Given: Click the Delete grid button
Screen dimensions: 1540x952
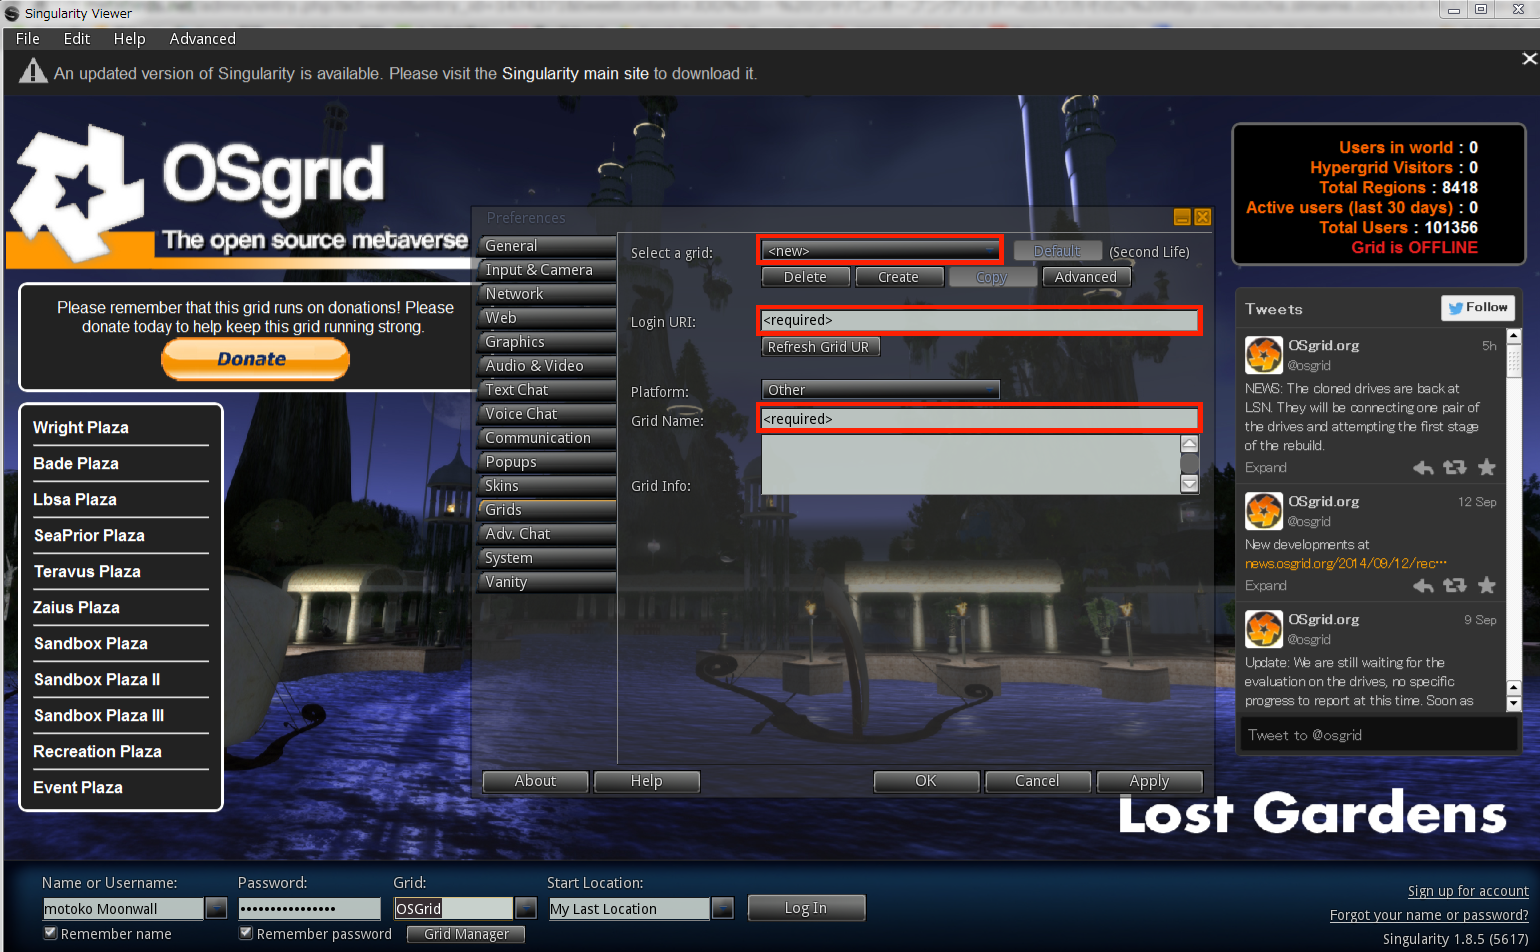Looking at the screenshot, I should [x=805, y=277].
